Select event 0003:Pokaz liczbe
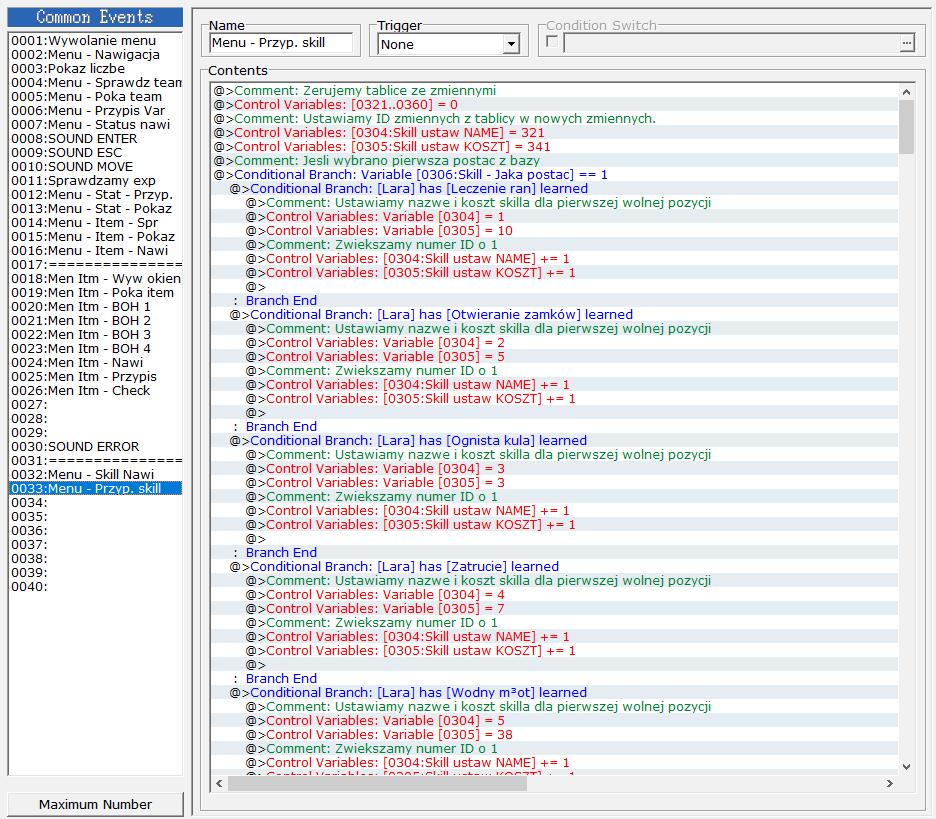The height and width of the screenshot is (819, 936). click(x=96, y=69)
